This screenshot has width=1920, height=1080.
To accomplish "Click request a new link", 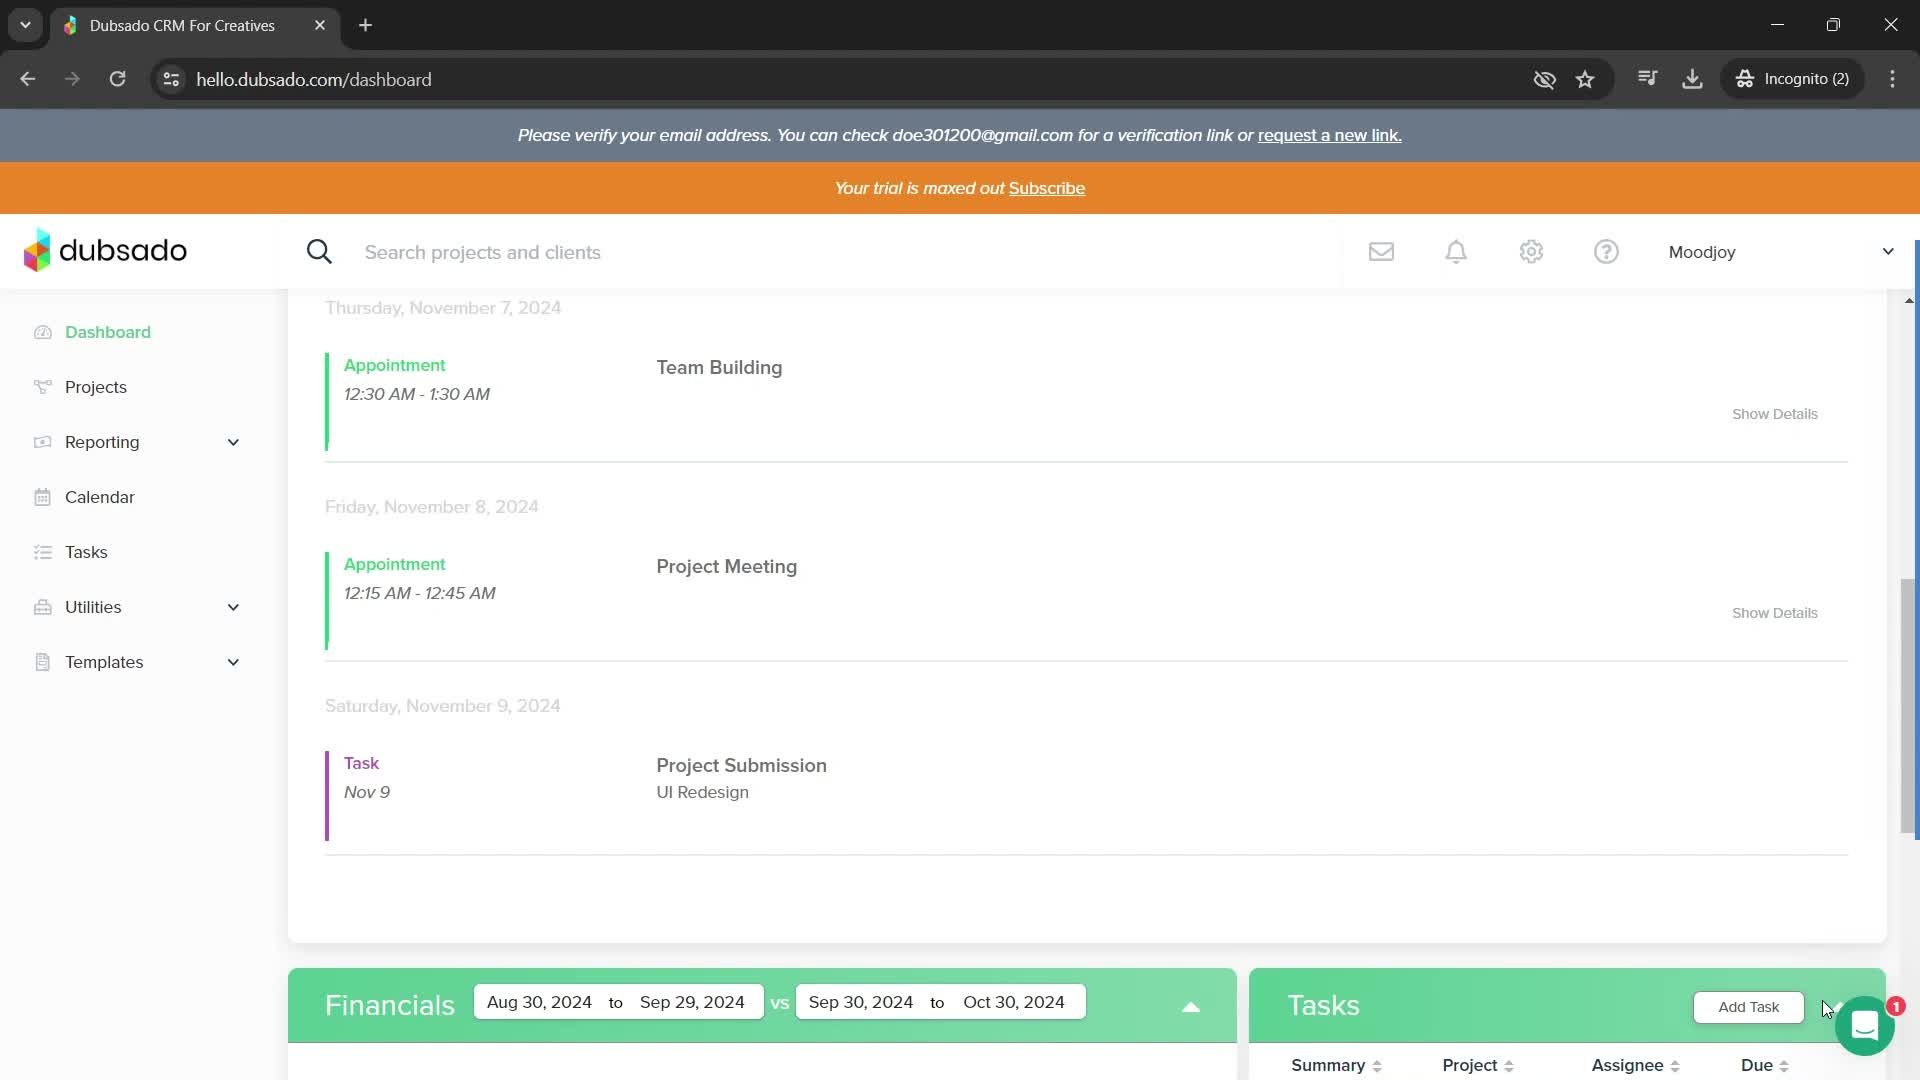I will (x=1329, y=135).
